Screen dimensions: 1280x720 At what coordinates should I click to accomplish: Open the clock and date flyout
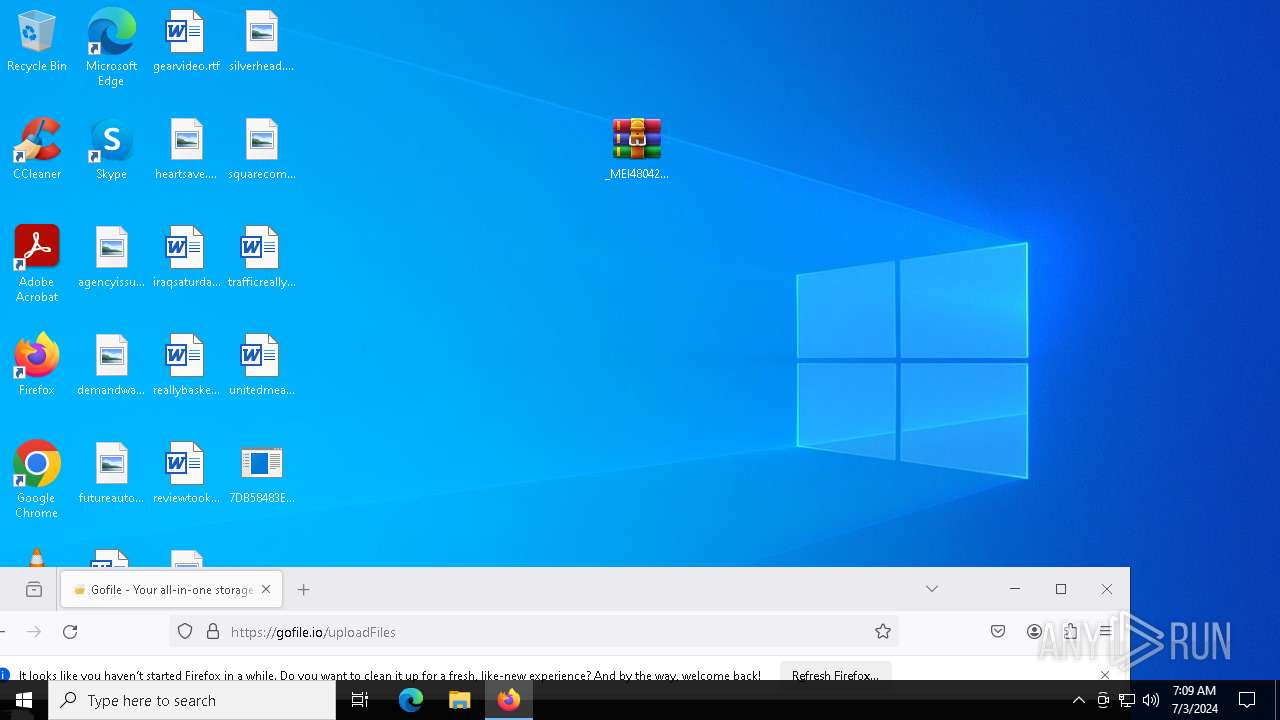click(1194, 700)
